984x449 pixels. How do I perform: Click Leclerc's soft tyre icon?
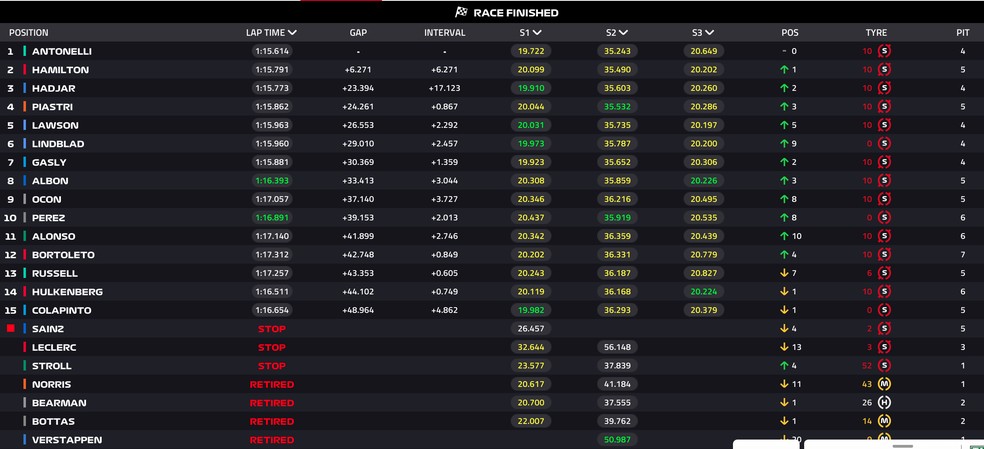[884, 347]
